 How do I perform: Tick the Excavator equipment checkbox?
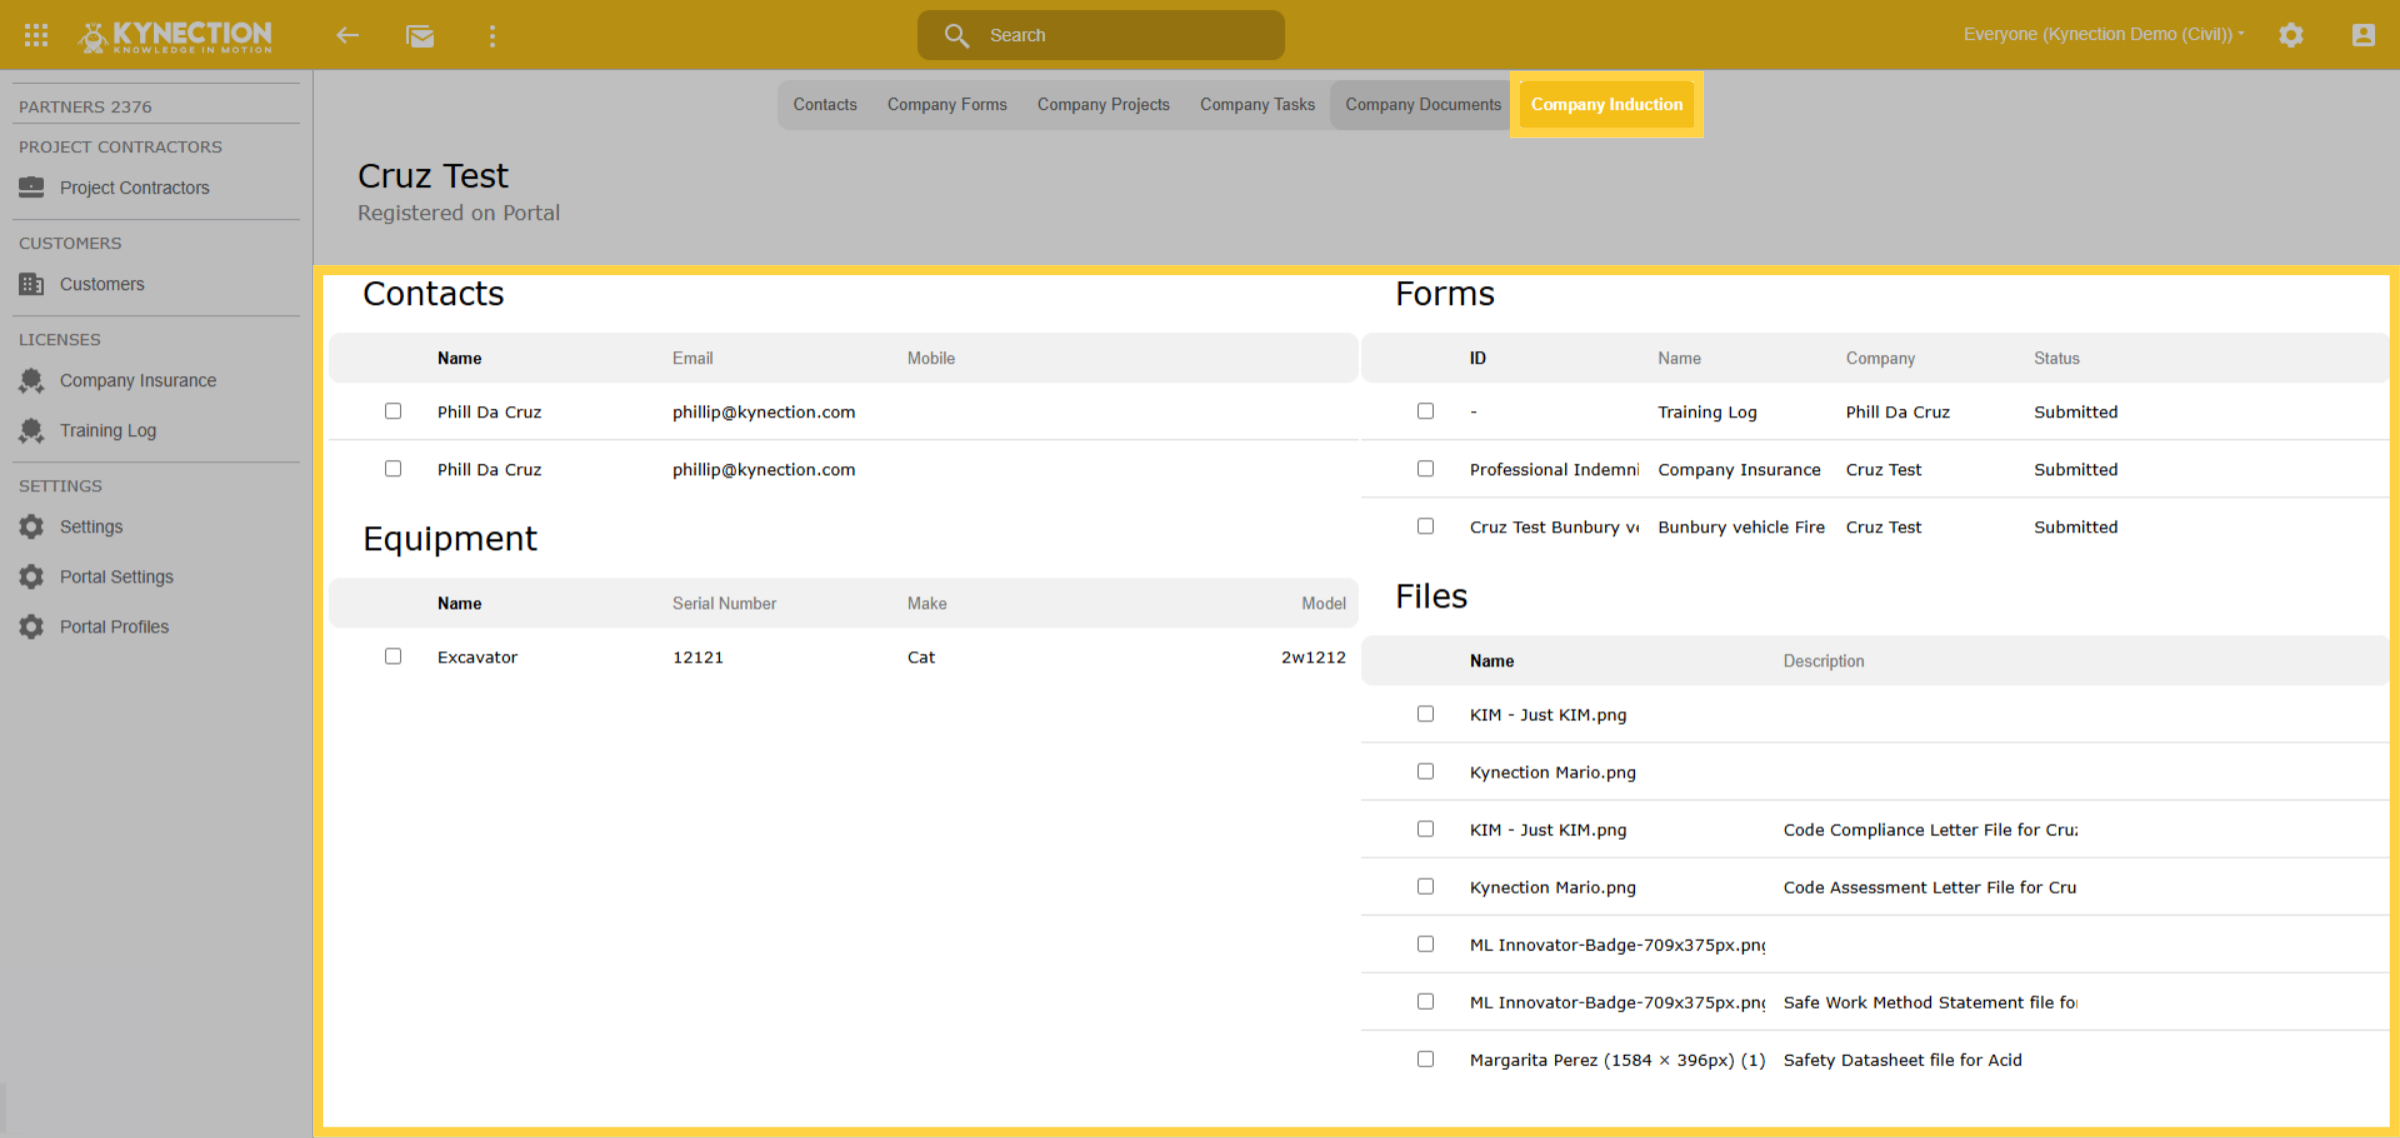[x=393, y=656]
